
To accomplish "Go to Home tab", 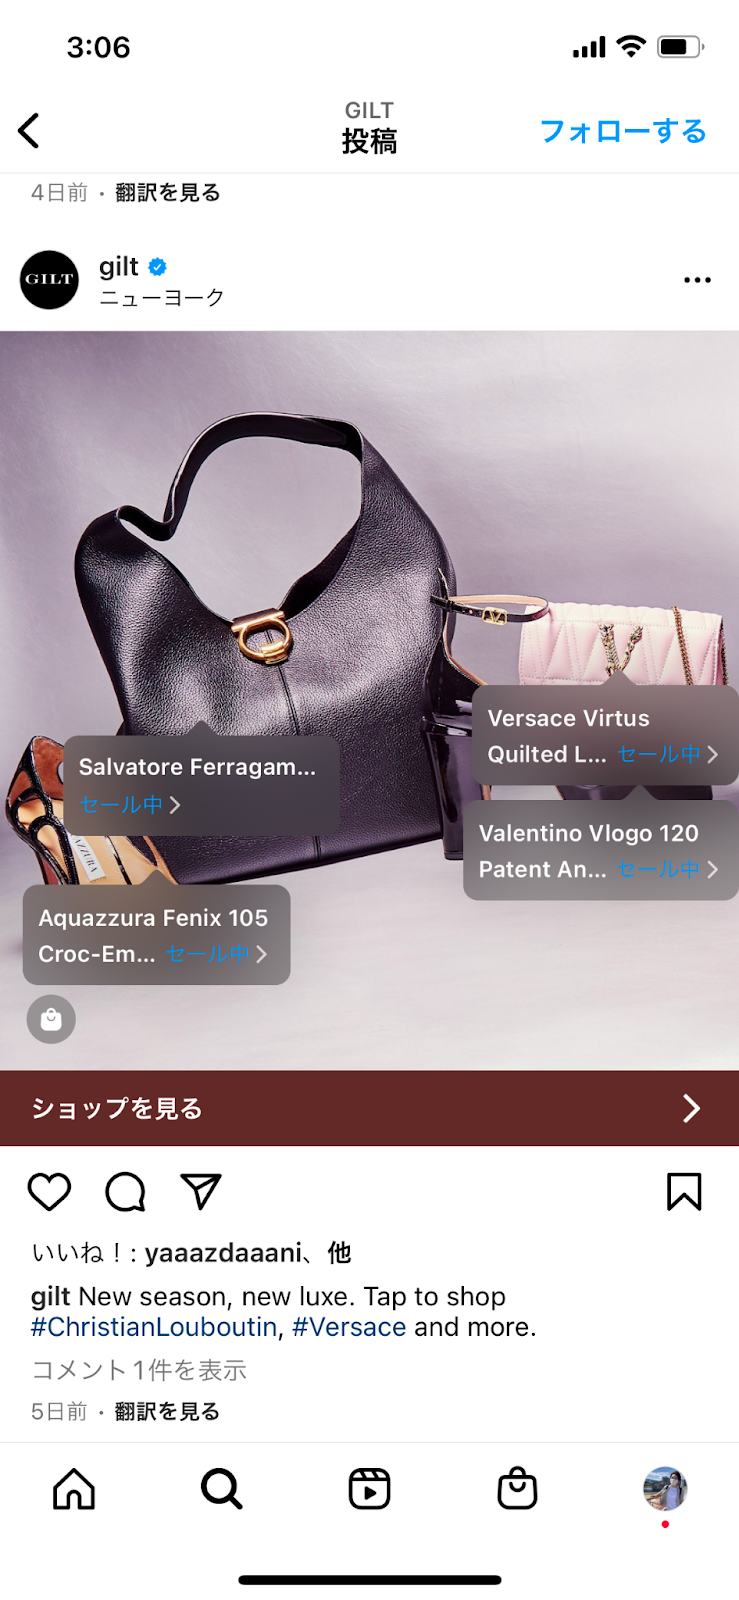I will pos(74,1489).
